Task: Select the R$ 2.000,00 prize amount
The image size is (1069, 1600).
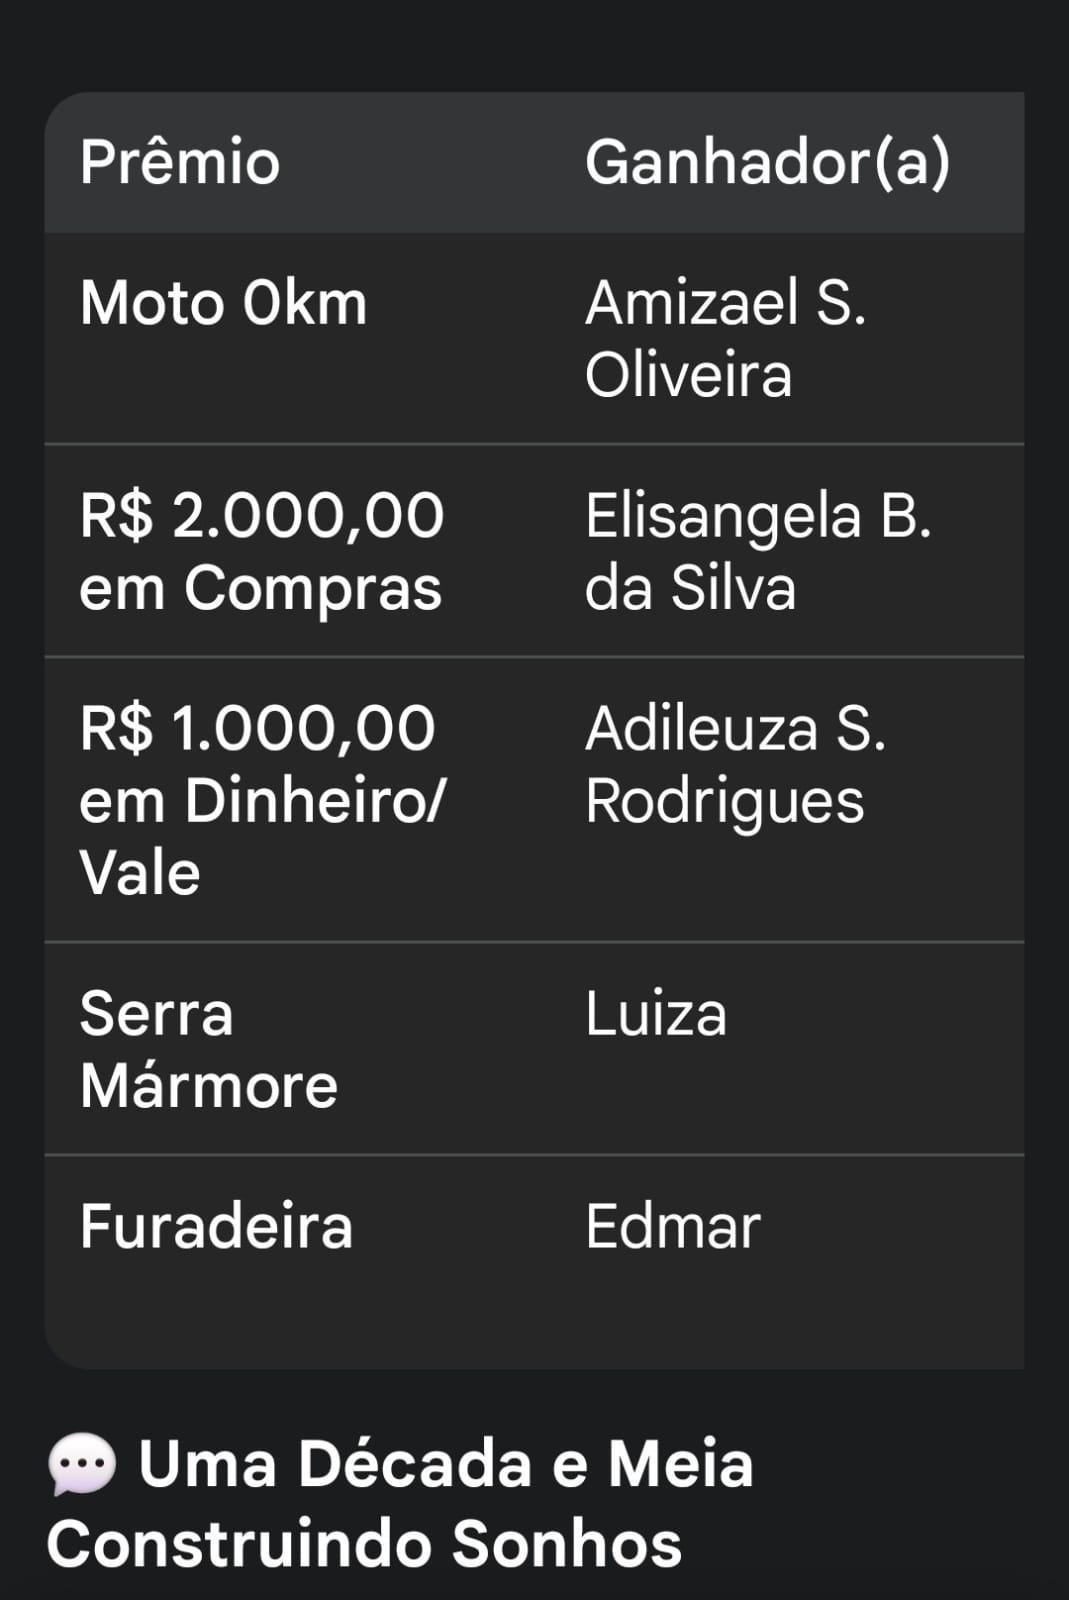Action: pyautogui.click(x=261, y=516)
